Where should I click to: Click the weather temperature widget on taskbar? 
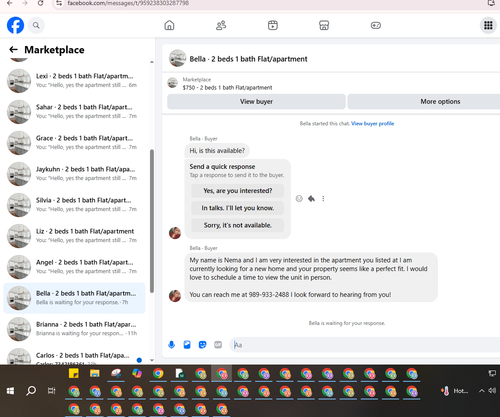tap(454, 391)
